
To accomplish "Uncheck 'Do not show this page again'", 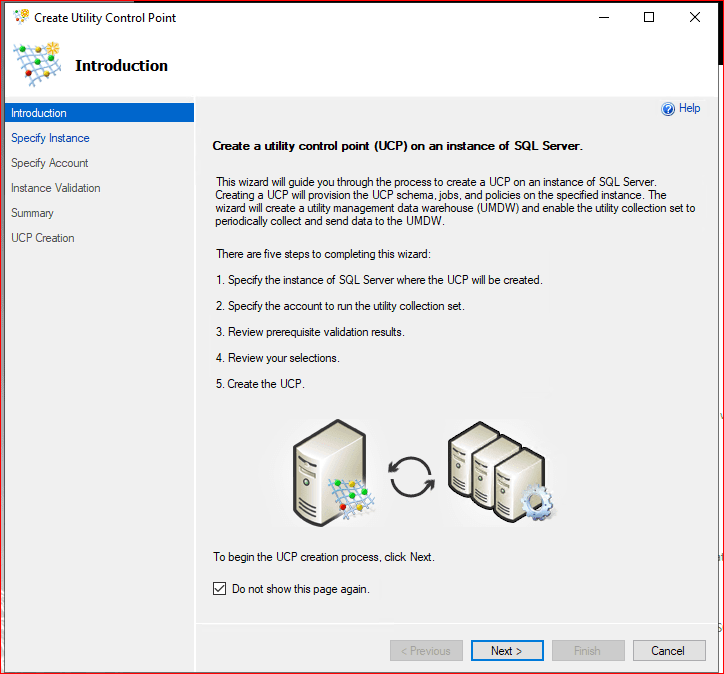I will pyautogui.click(x=220, y=589).
